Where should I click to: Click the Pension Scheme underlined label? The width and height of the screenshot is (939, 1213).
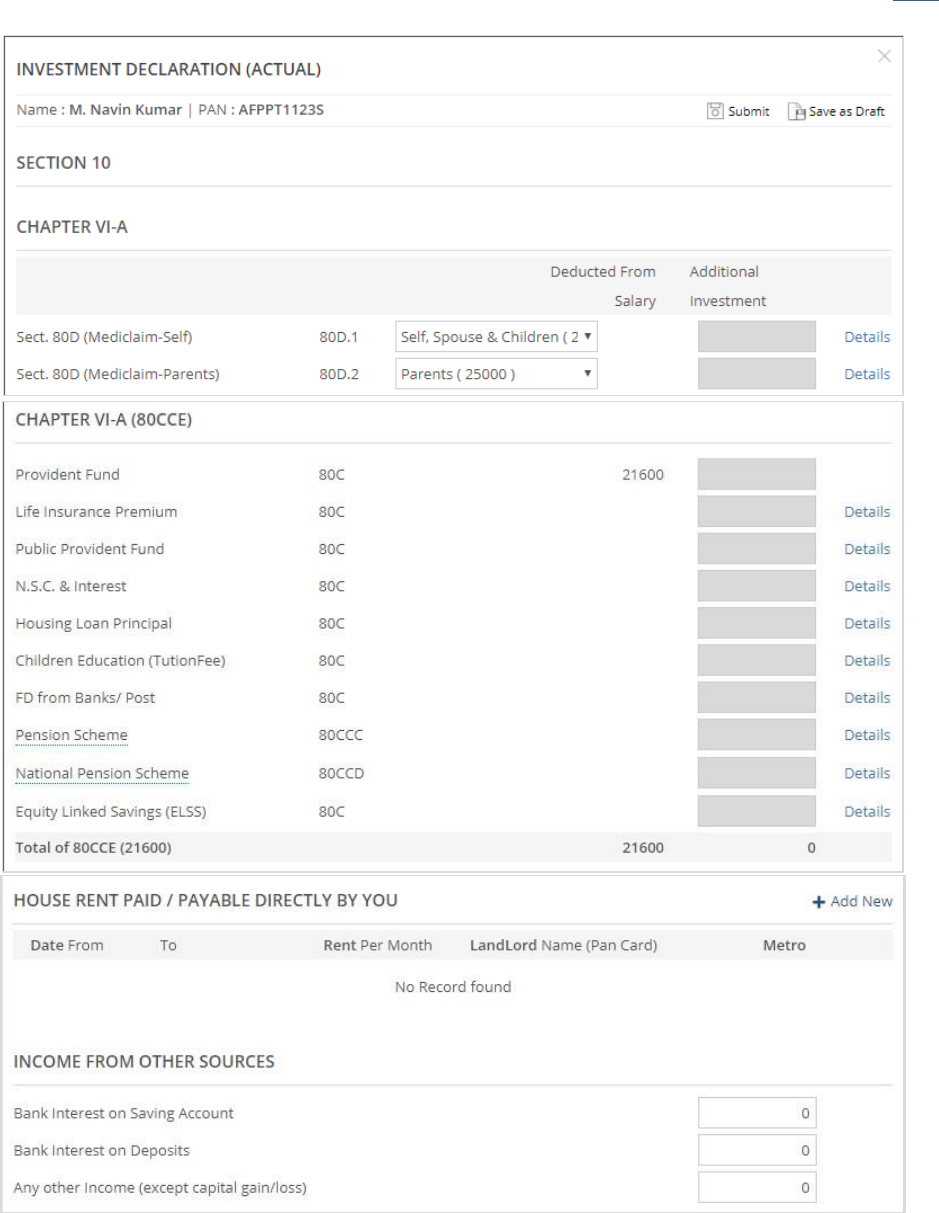(x=71, y=736)
